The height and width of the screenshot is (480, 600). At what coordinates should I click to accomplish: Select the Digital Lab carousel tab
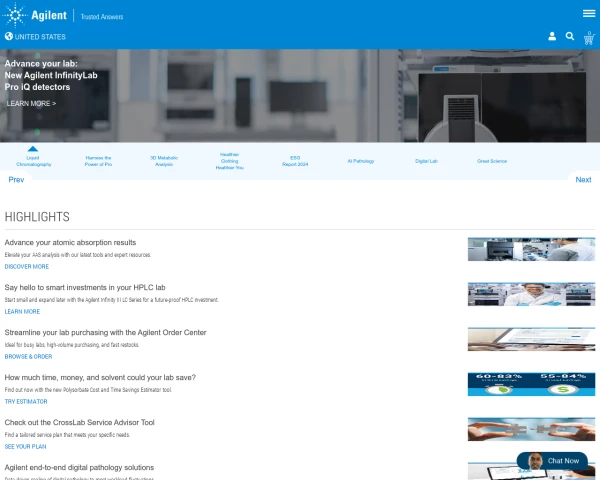coord(426,161)
